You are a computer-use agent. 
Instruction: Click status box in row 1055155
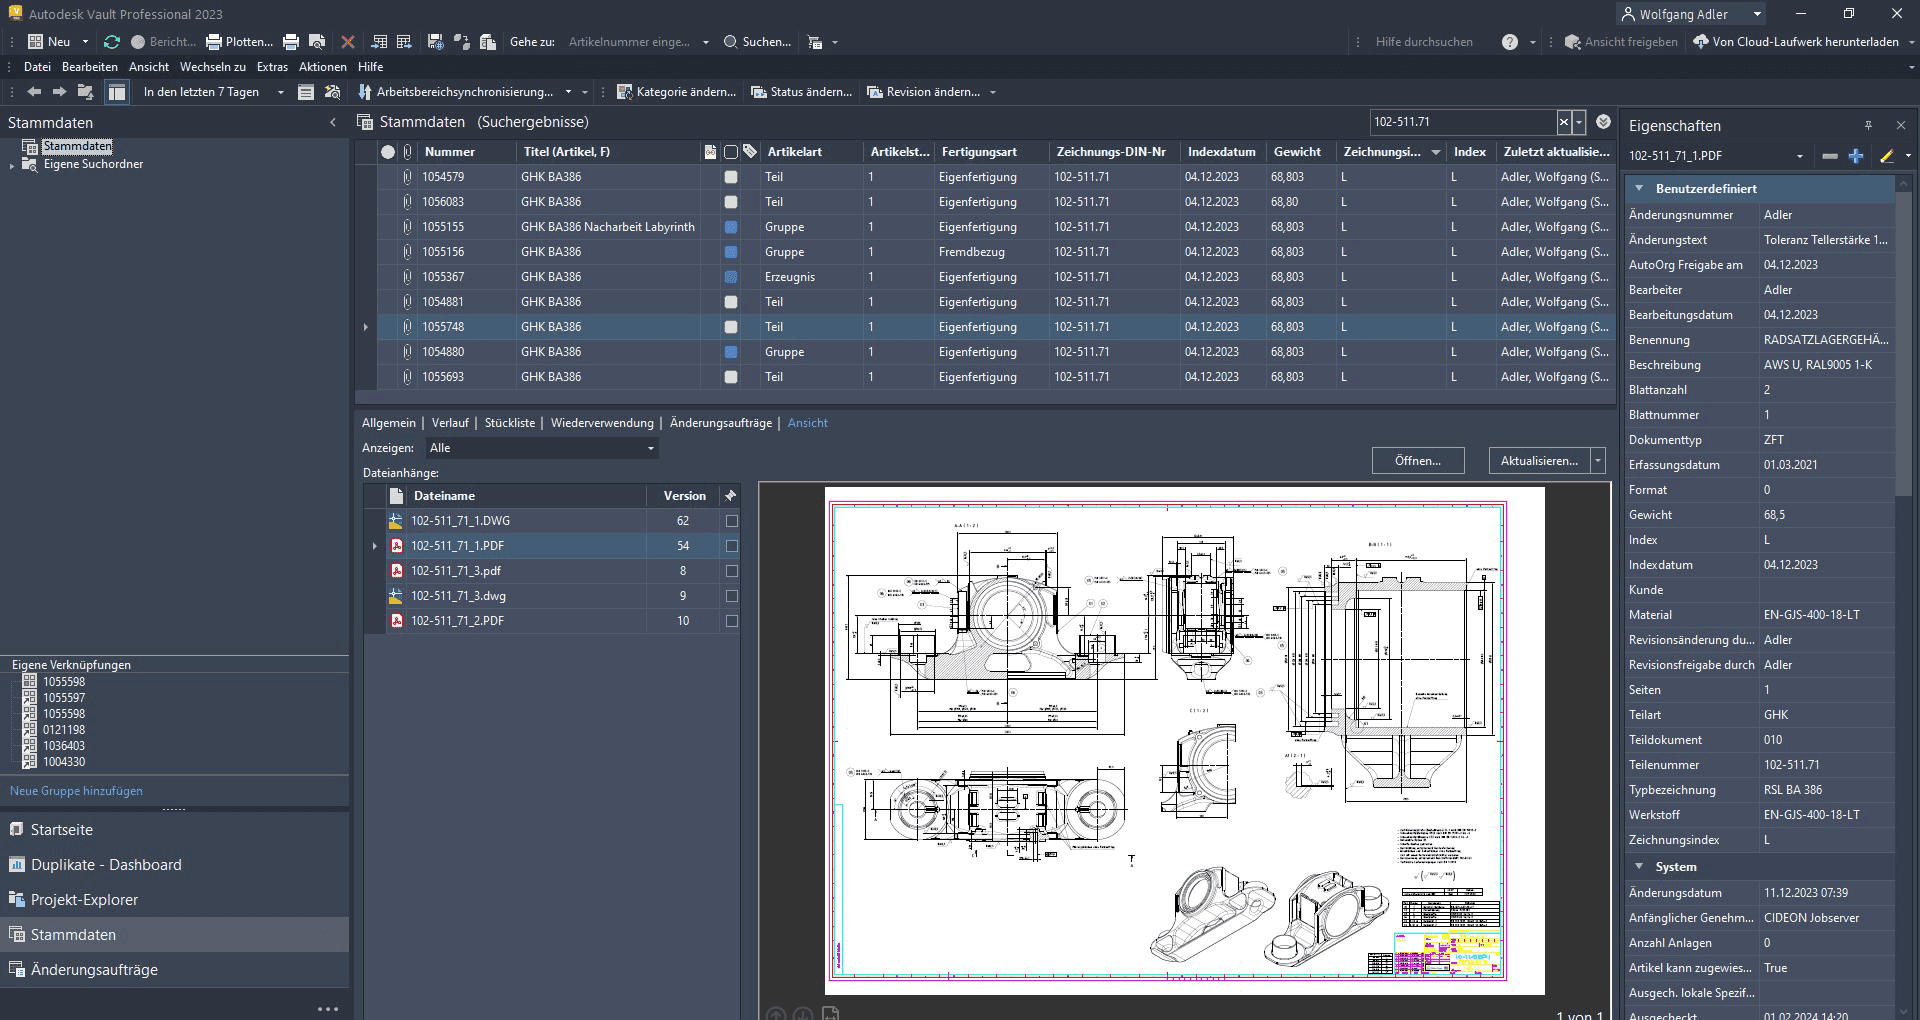[731, 227]
